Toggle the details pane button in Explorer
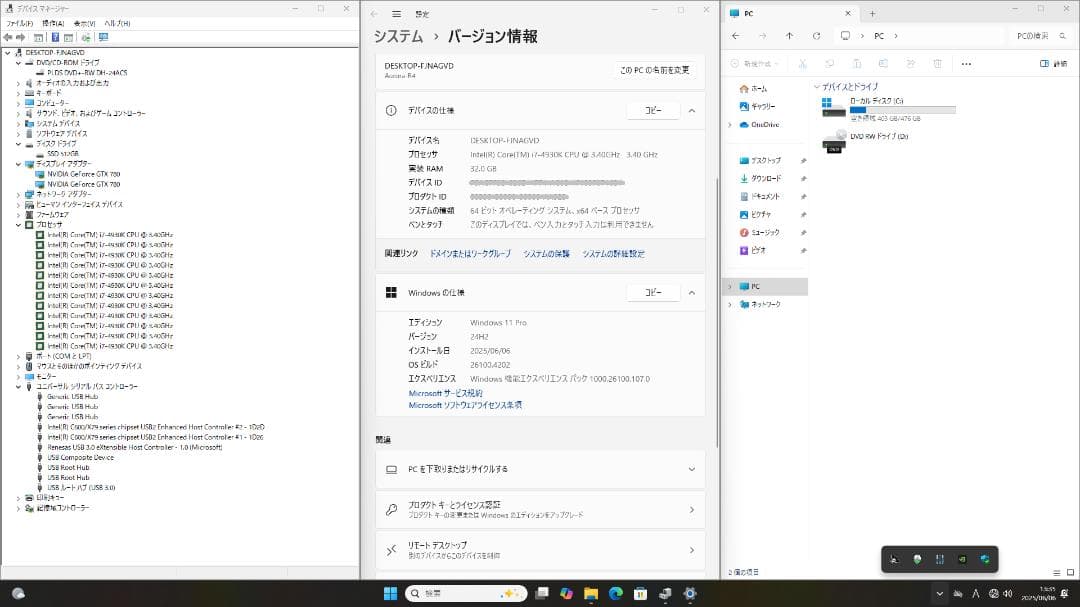Screen dimensions: 1080x607 pos(1052,64)
